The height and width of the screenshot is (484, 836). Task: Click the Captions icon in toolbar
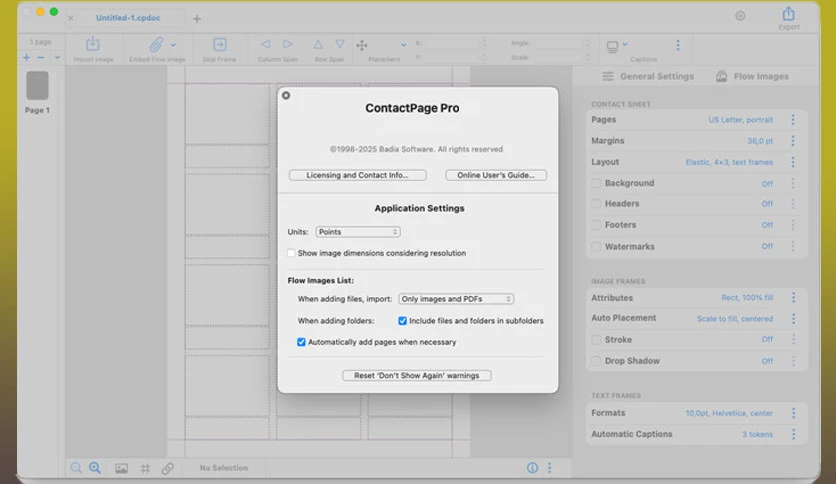coord(613,46)
